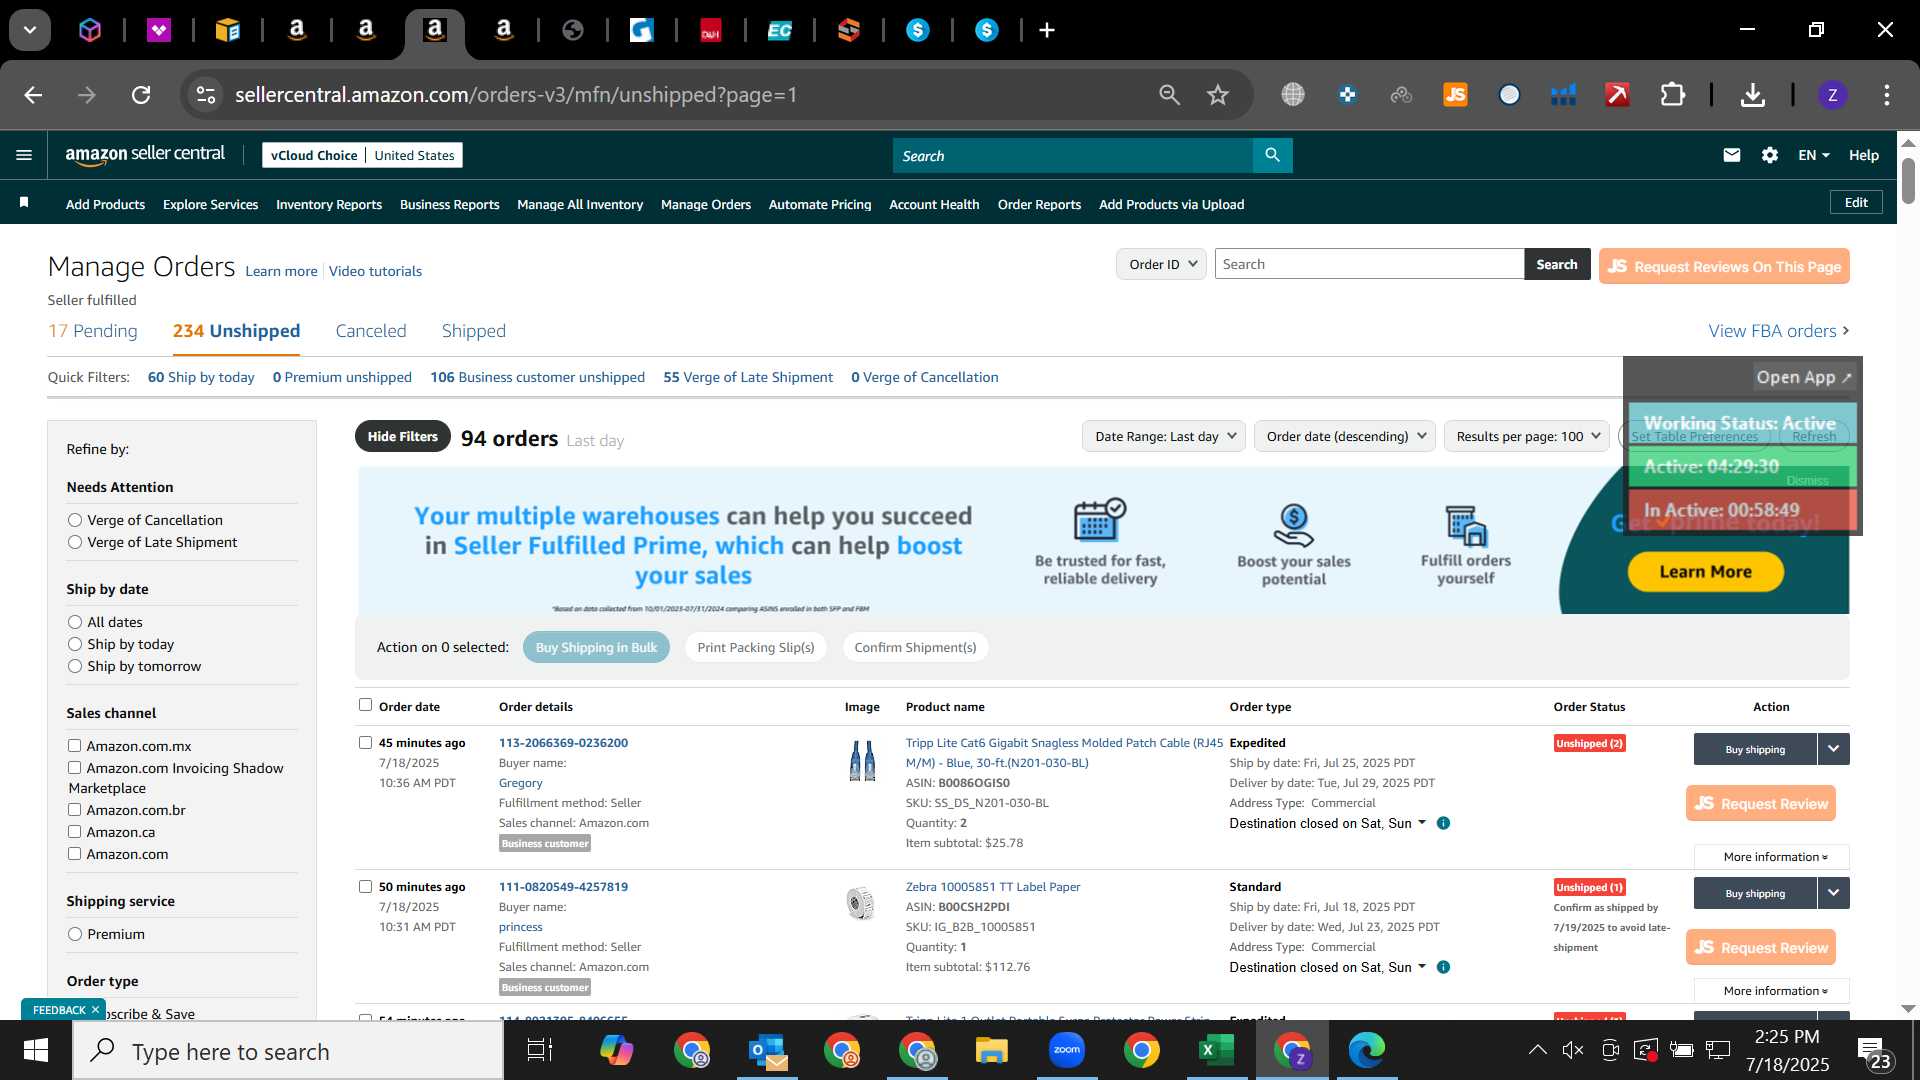Open the Order date (descending) sort dropdown
This screenshot has width=1920, height=1080.
[1345, 436]
